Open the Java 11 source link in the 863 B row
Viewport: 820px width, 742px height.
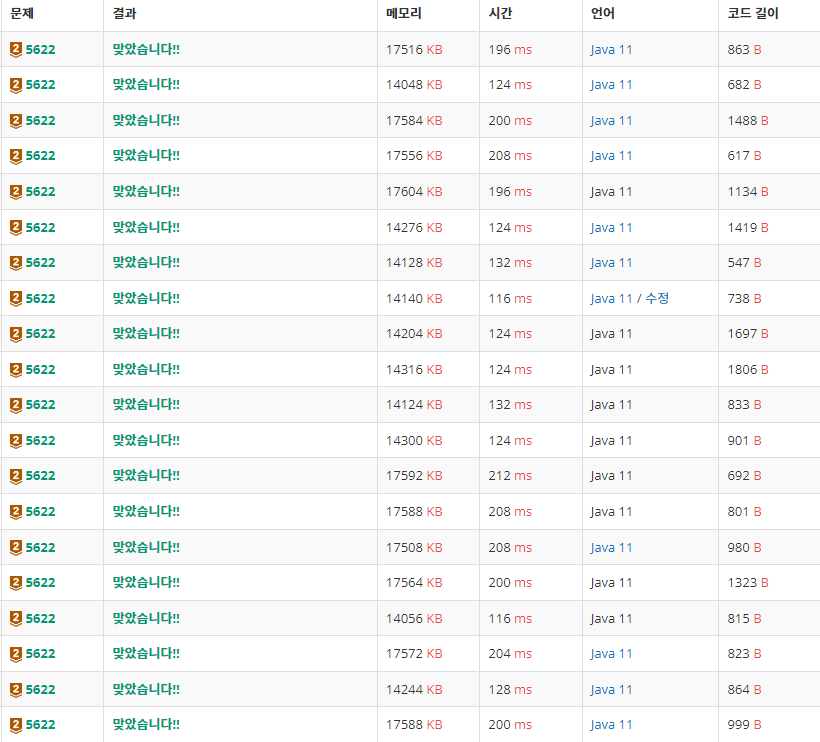tap(611, 50)
